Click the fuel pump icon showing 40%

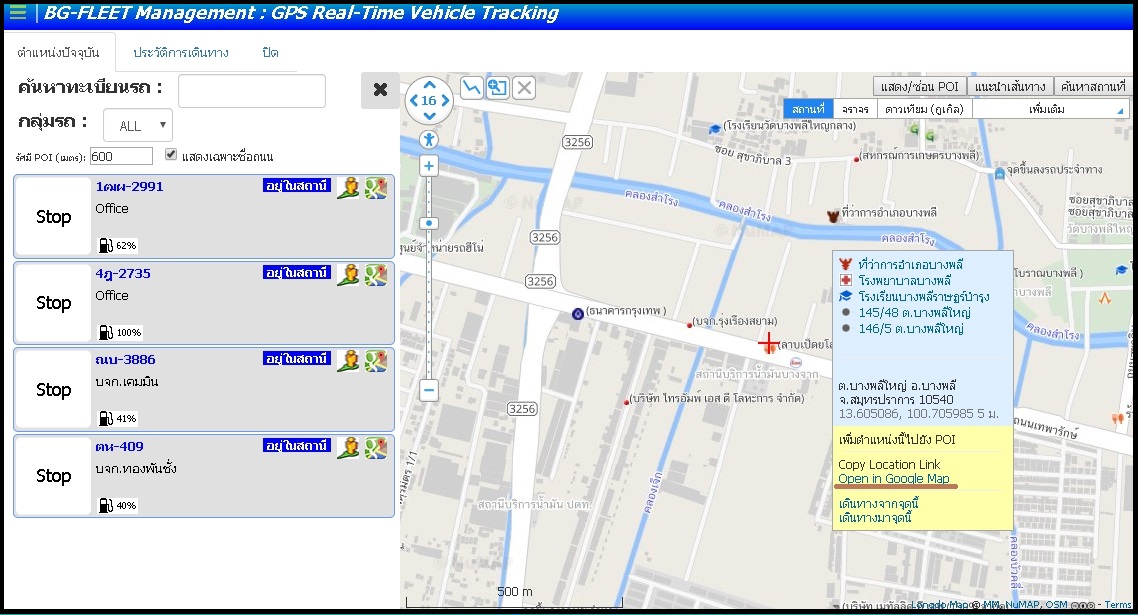click(x=105, y=505)
